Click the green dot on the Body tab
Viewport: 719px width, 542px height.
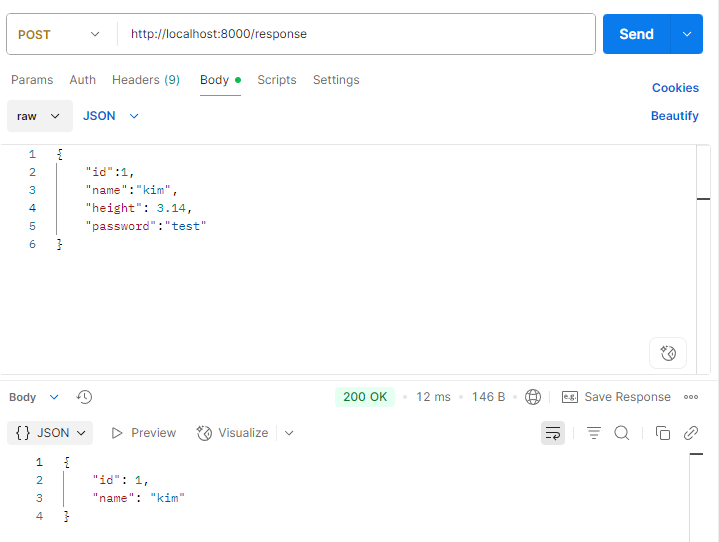[238, 80]
